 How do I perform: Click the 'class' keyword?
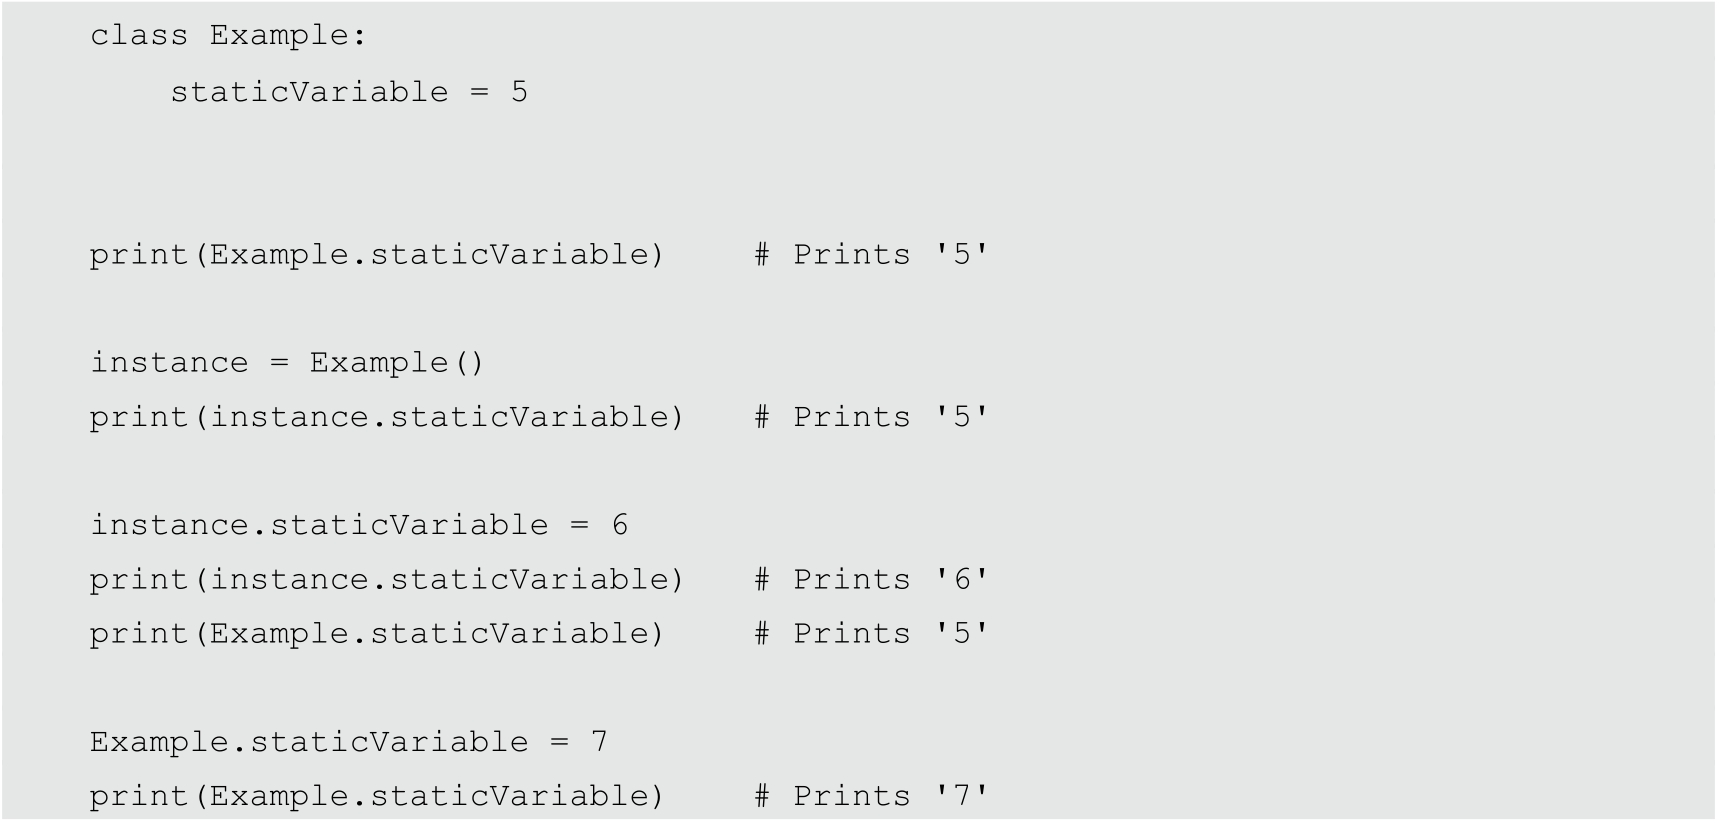point(138,36)
